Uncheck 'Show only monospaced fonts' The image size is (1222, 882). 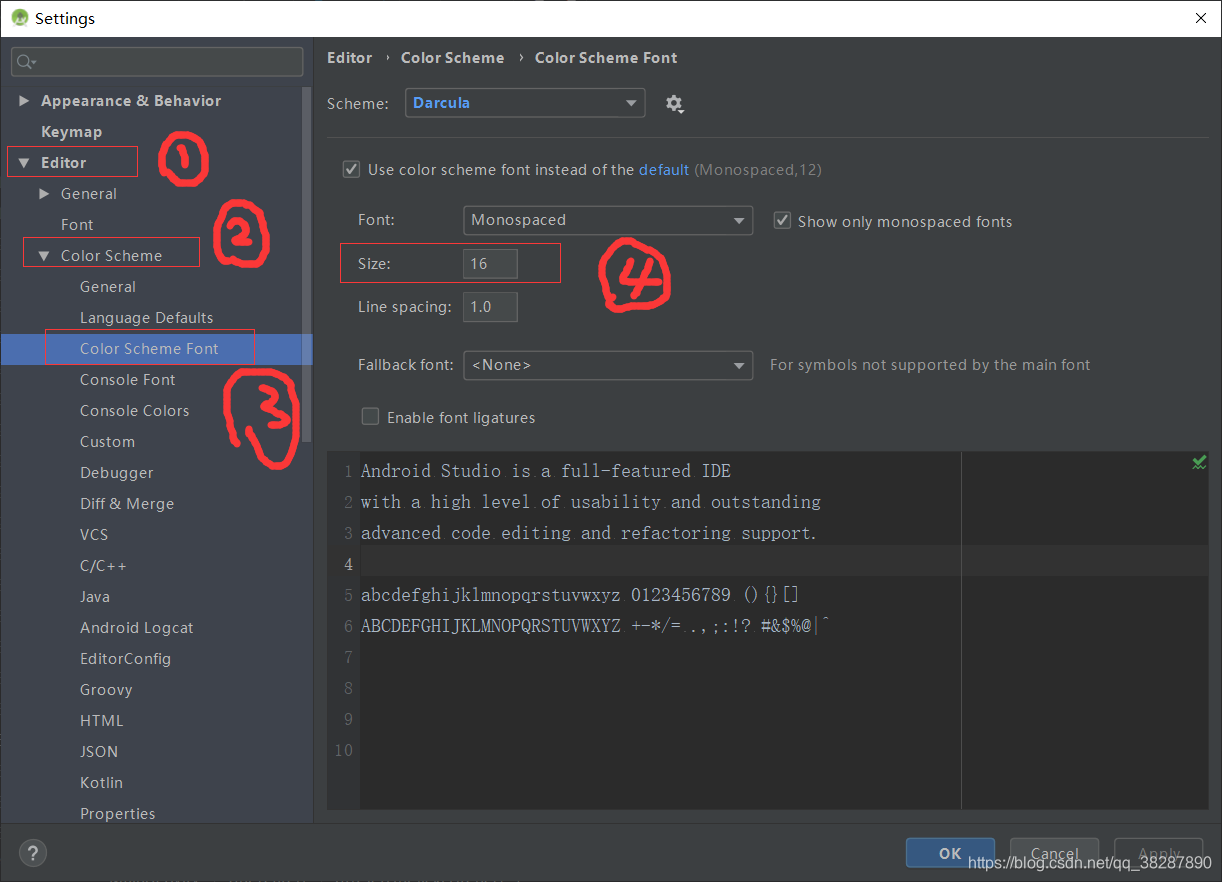point(782,222)
